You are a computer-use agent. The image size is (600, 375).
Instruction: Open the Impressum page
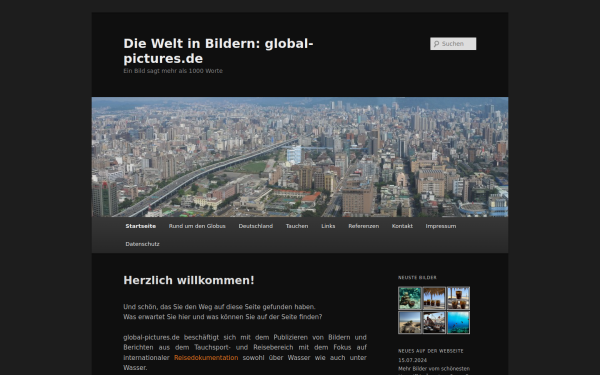click(441, 226)
